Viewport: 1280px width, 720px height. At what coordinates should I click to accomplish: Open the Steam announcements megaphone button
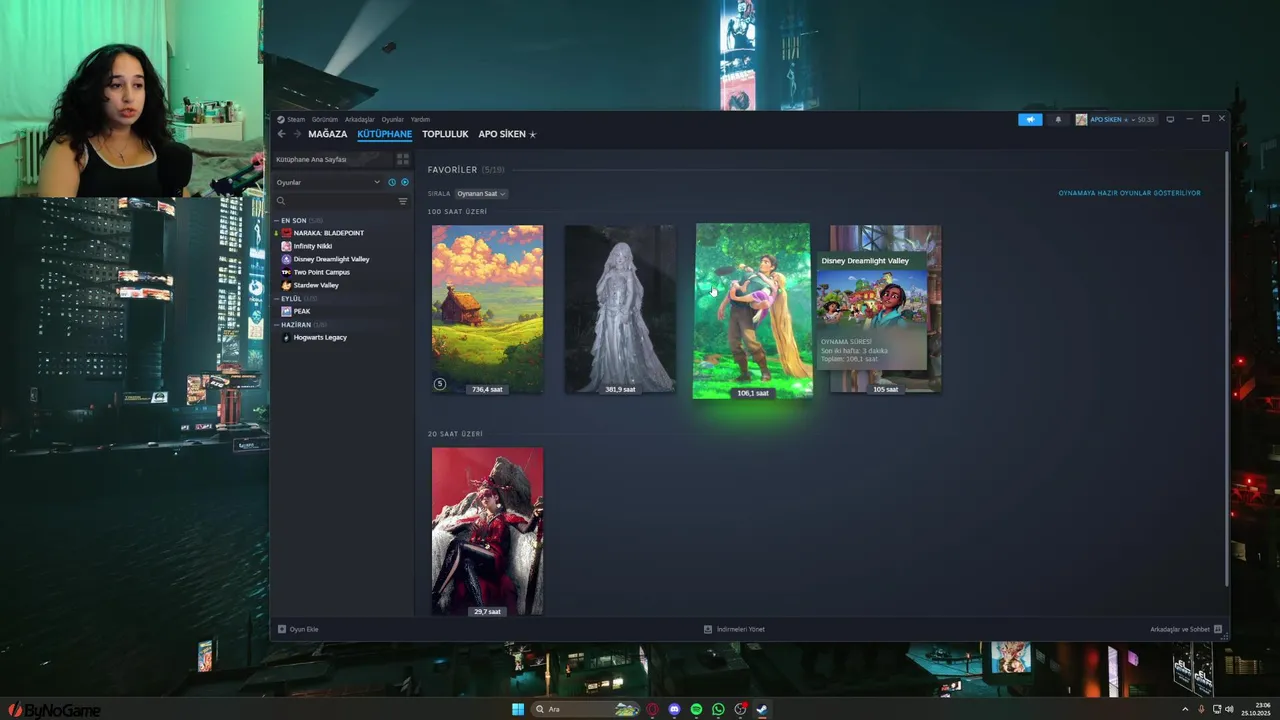[x=1030, y=119]
